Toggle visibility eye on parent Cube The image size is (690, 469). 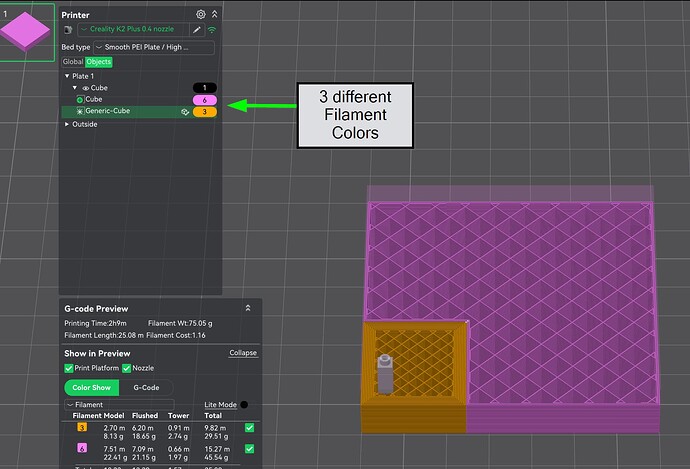pyautogui.click(x=85, y=88)
